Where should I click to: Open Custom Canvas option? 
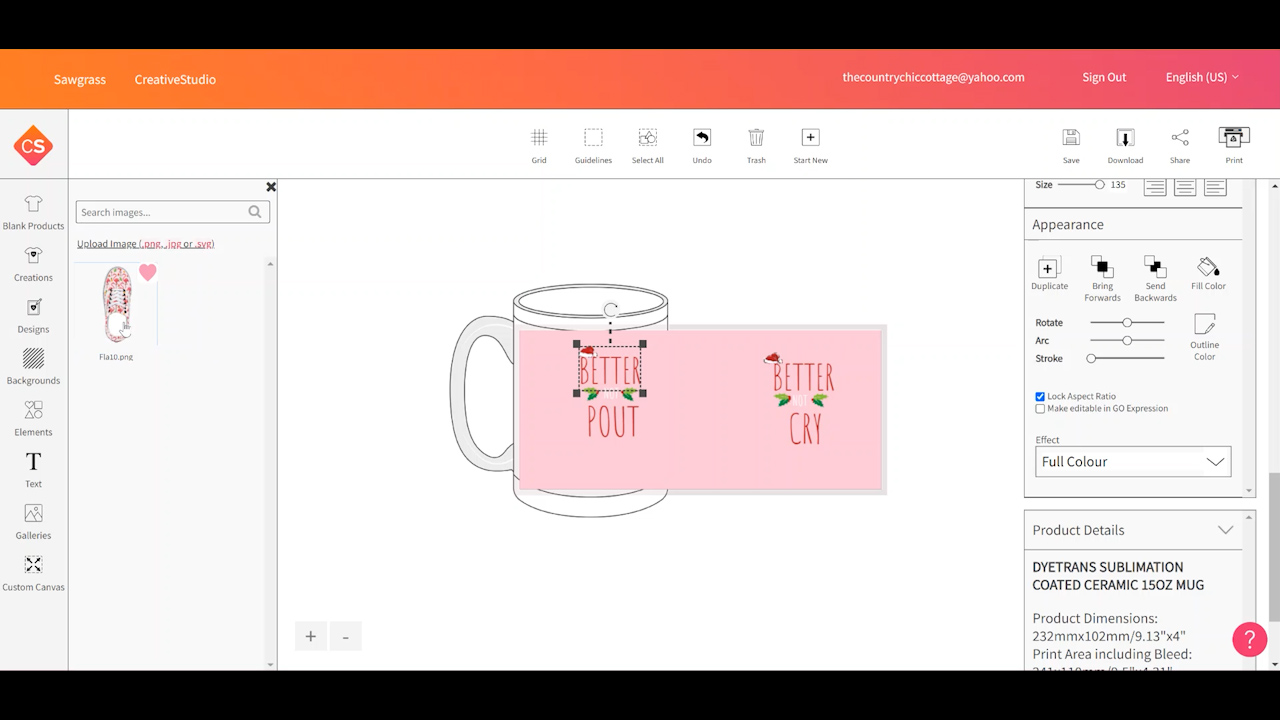(x=33, y=574)
